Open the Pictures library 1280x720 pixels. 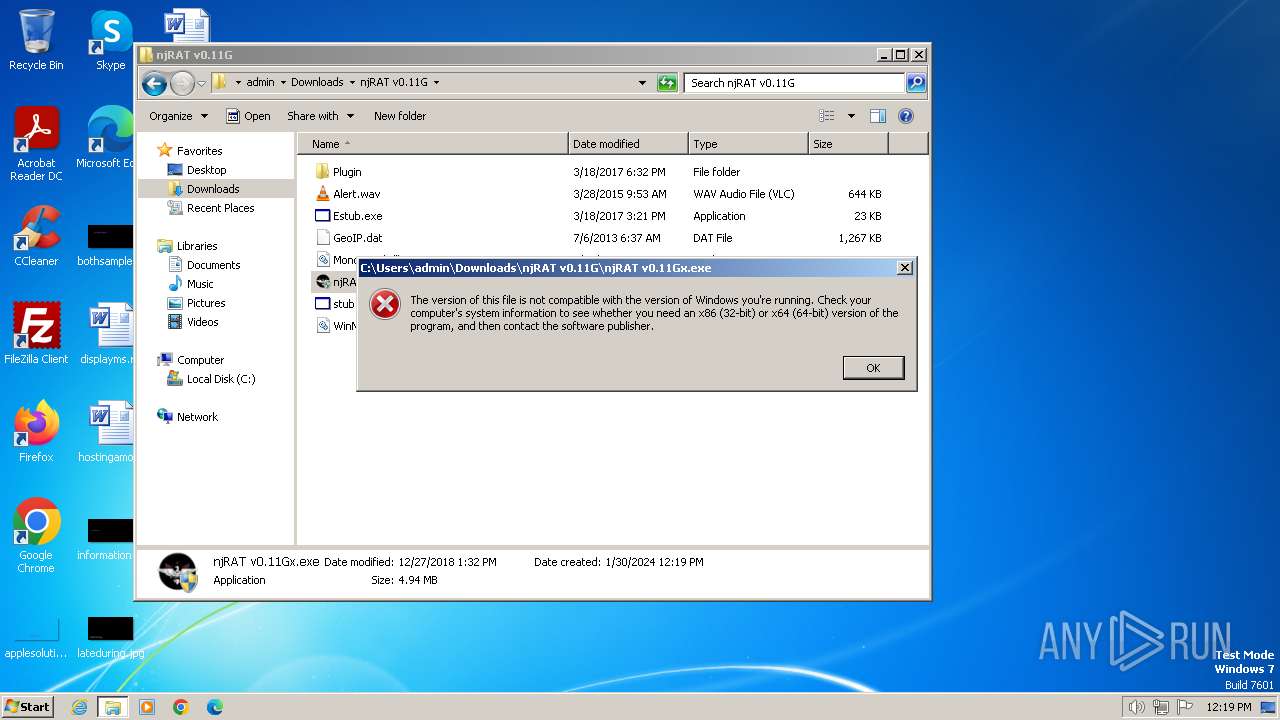pyautogui.click(x=206, y=303)
